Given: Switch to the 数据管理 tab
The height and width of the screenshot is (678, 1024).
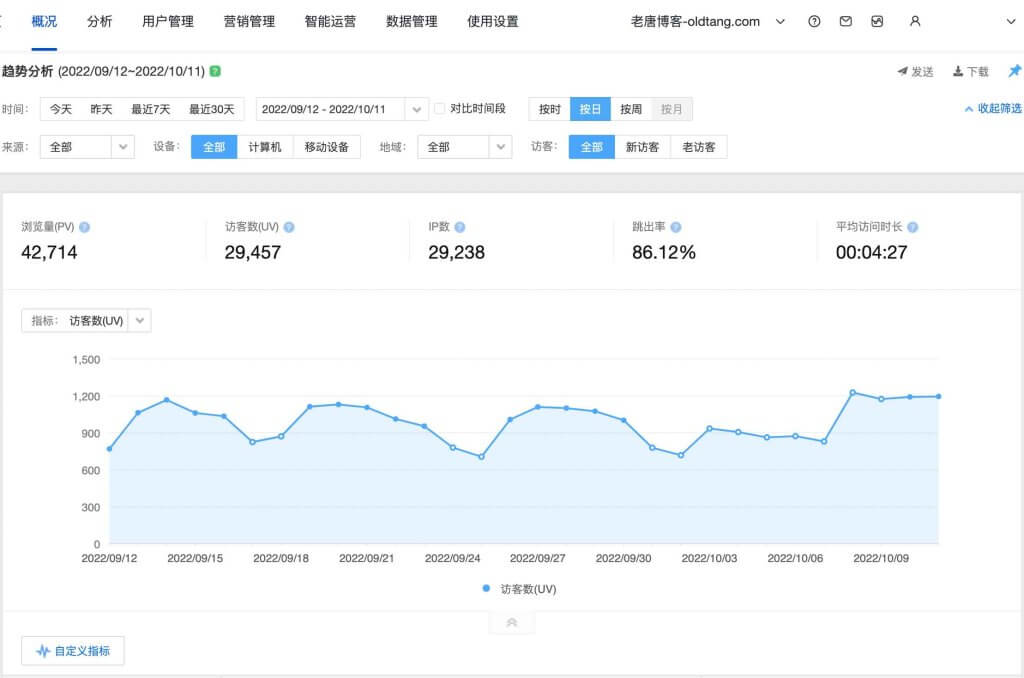Looking at the screenshot, I should coord(411,21).
